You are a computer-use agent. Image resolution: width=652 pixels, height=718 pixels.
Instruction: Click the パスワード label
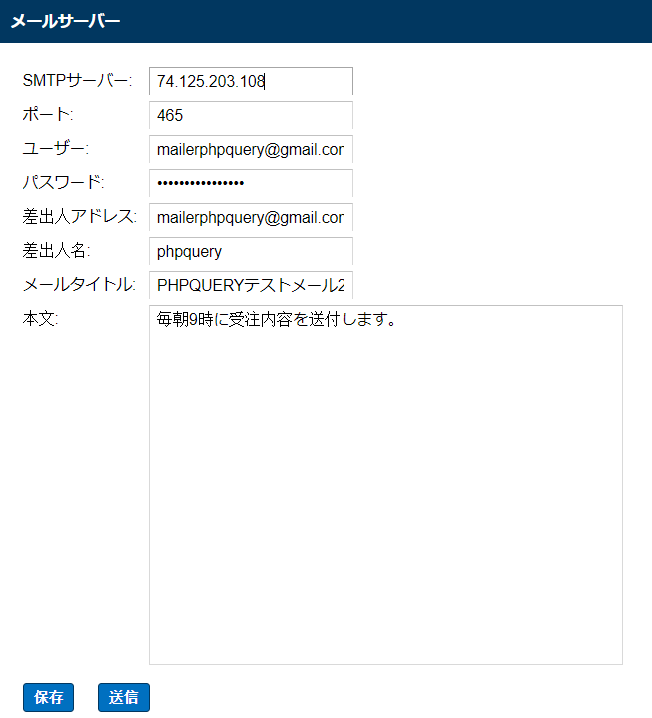pyautogui.click(x=63, y=182)
